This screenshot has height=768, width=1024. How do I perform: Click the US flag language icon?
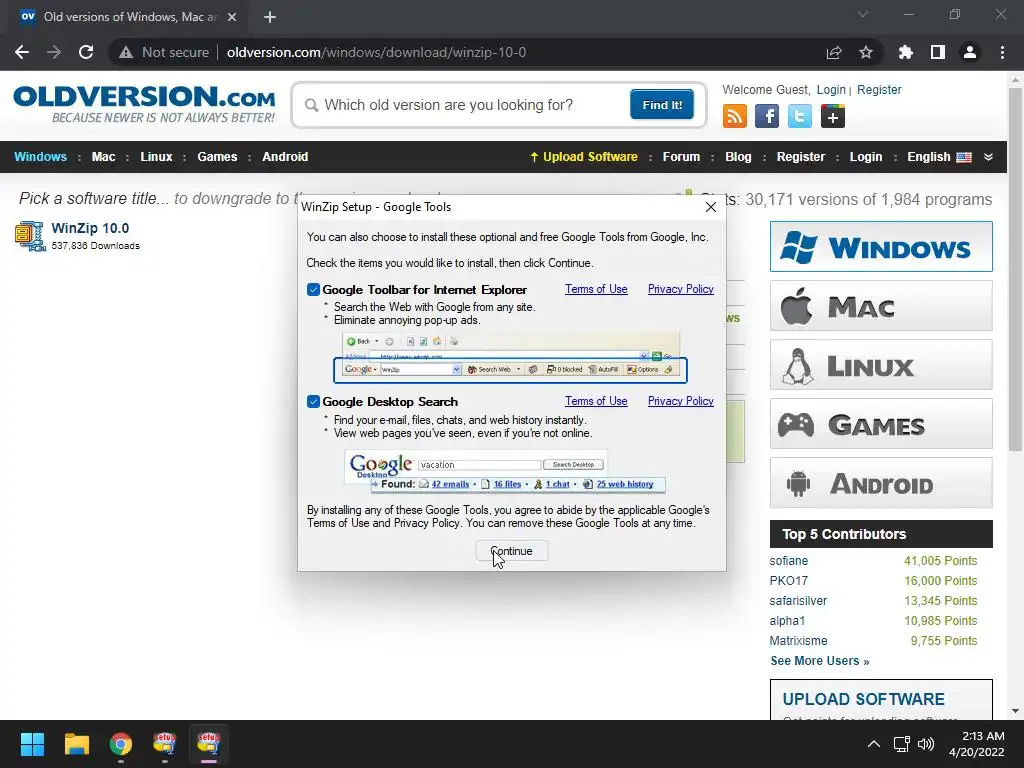point(964,157)
